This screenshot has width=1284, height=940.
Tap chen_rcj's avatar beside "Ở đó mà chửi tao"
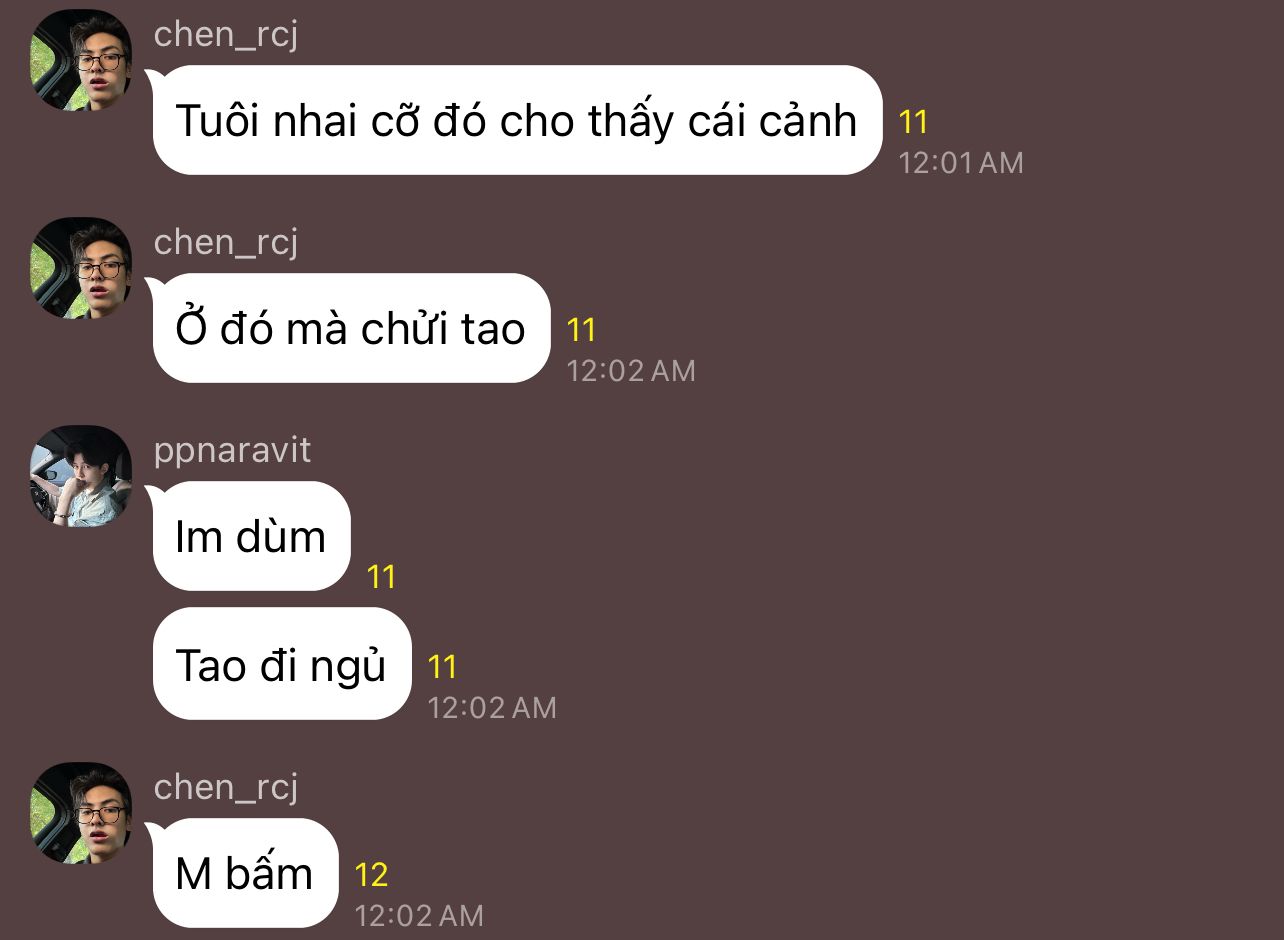(x=81, y=268)
